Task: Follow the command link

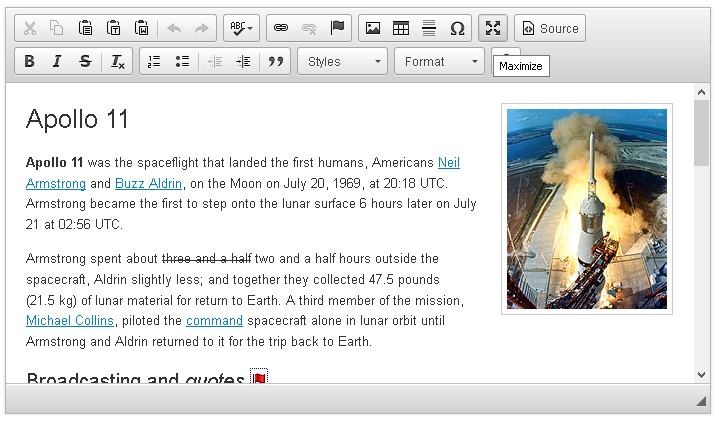Action: pos(214,321)
